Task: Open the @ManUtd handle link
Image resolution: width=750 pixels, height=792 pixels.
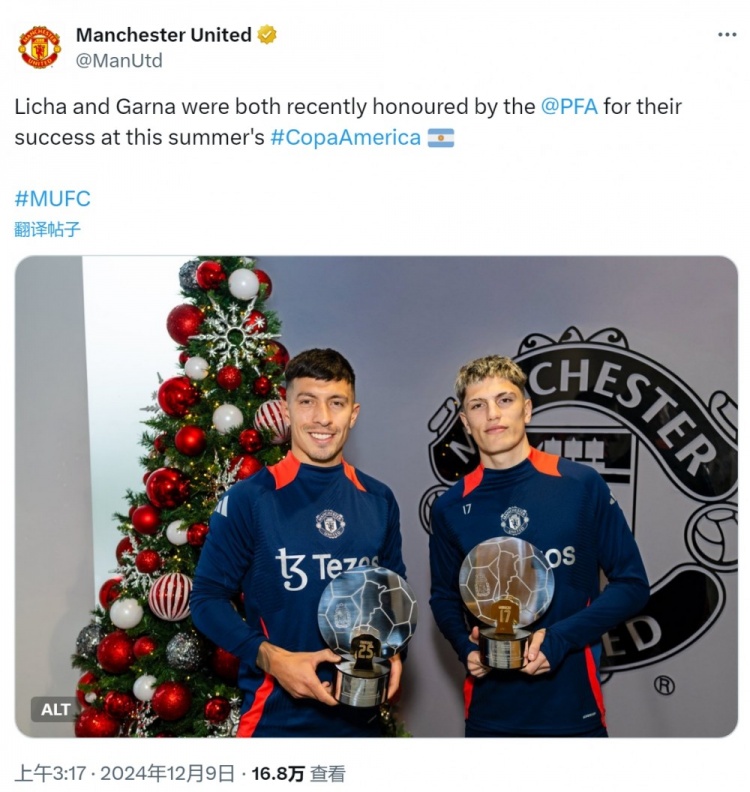Action: [x=119, y=61]
